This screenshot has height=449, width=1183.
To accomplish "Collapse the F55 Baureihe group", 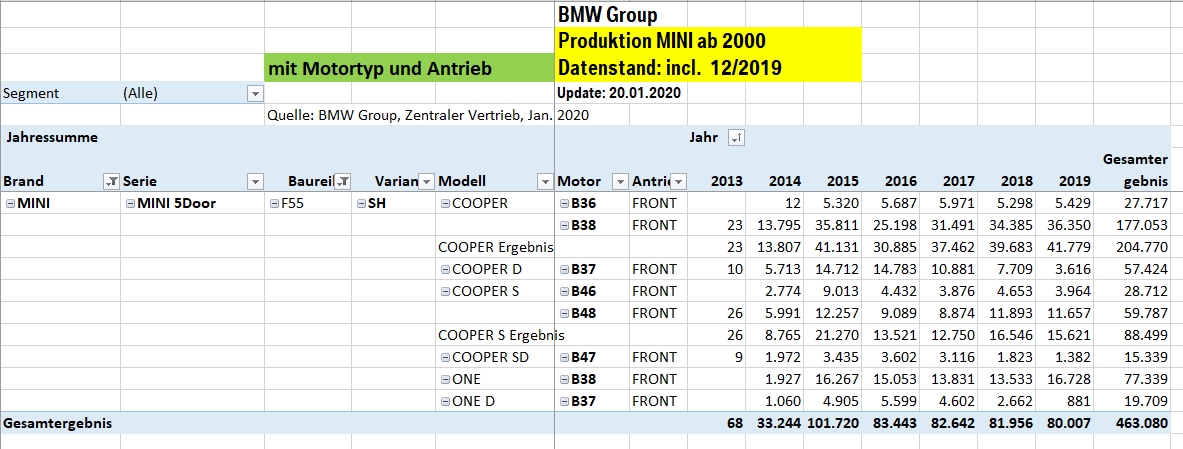I will (275, 204).
